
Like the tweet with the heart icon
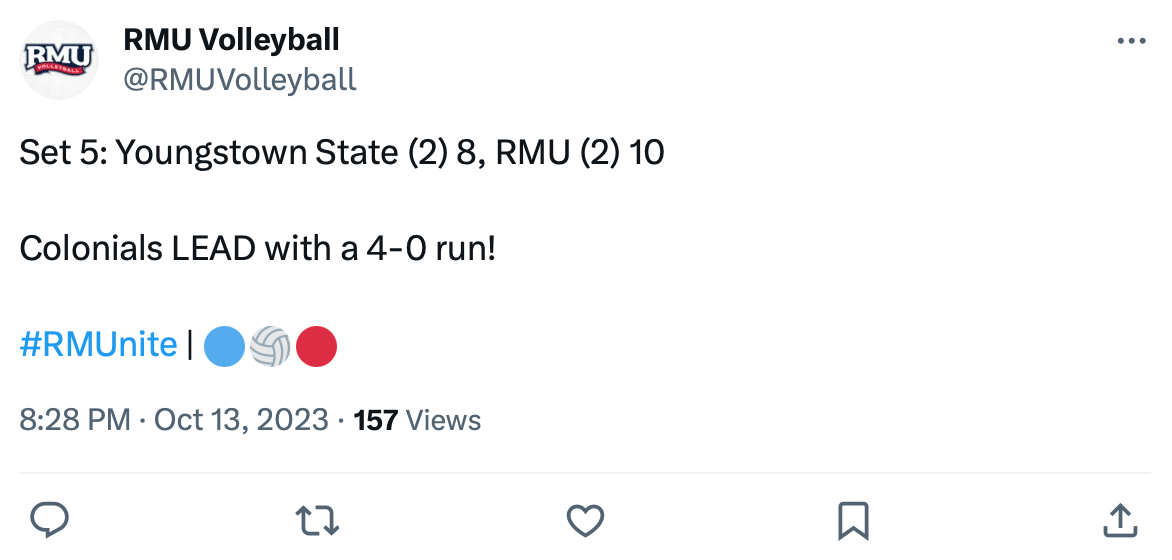pyautogui.click(x=585, y=520)
